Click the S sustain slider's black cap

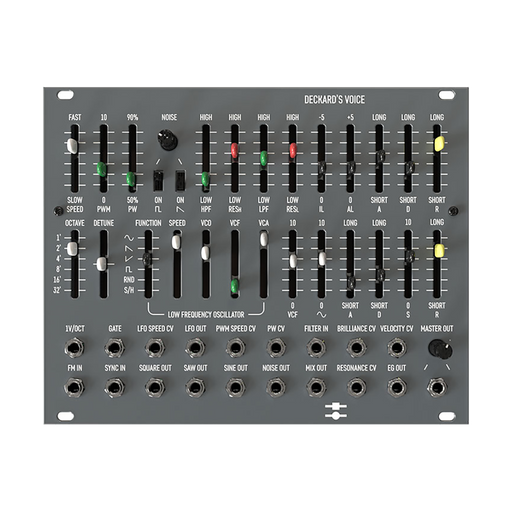(410, 257)
